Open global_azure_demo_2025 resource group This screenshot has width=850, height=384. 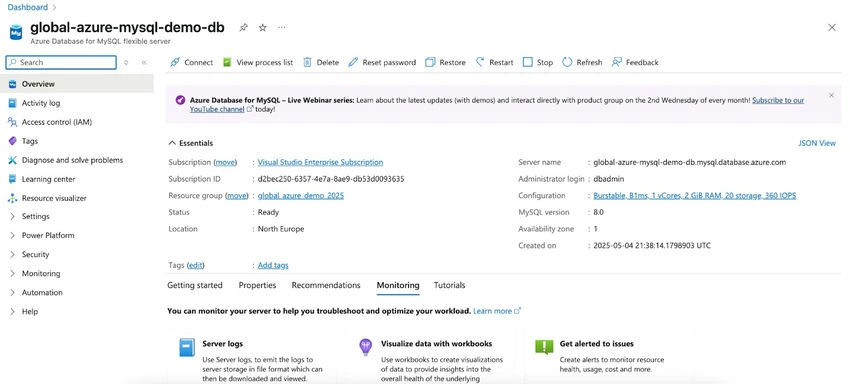(x=301, y=195)
